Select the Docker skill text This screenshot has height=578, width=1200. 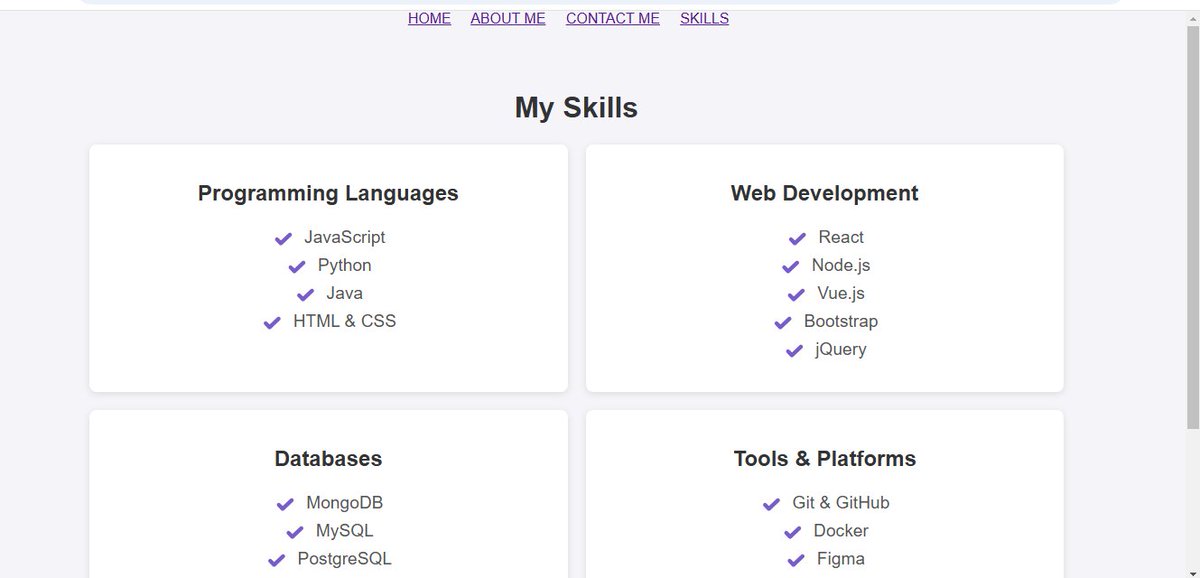[841, 531]
